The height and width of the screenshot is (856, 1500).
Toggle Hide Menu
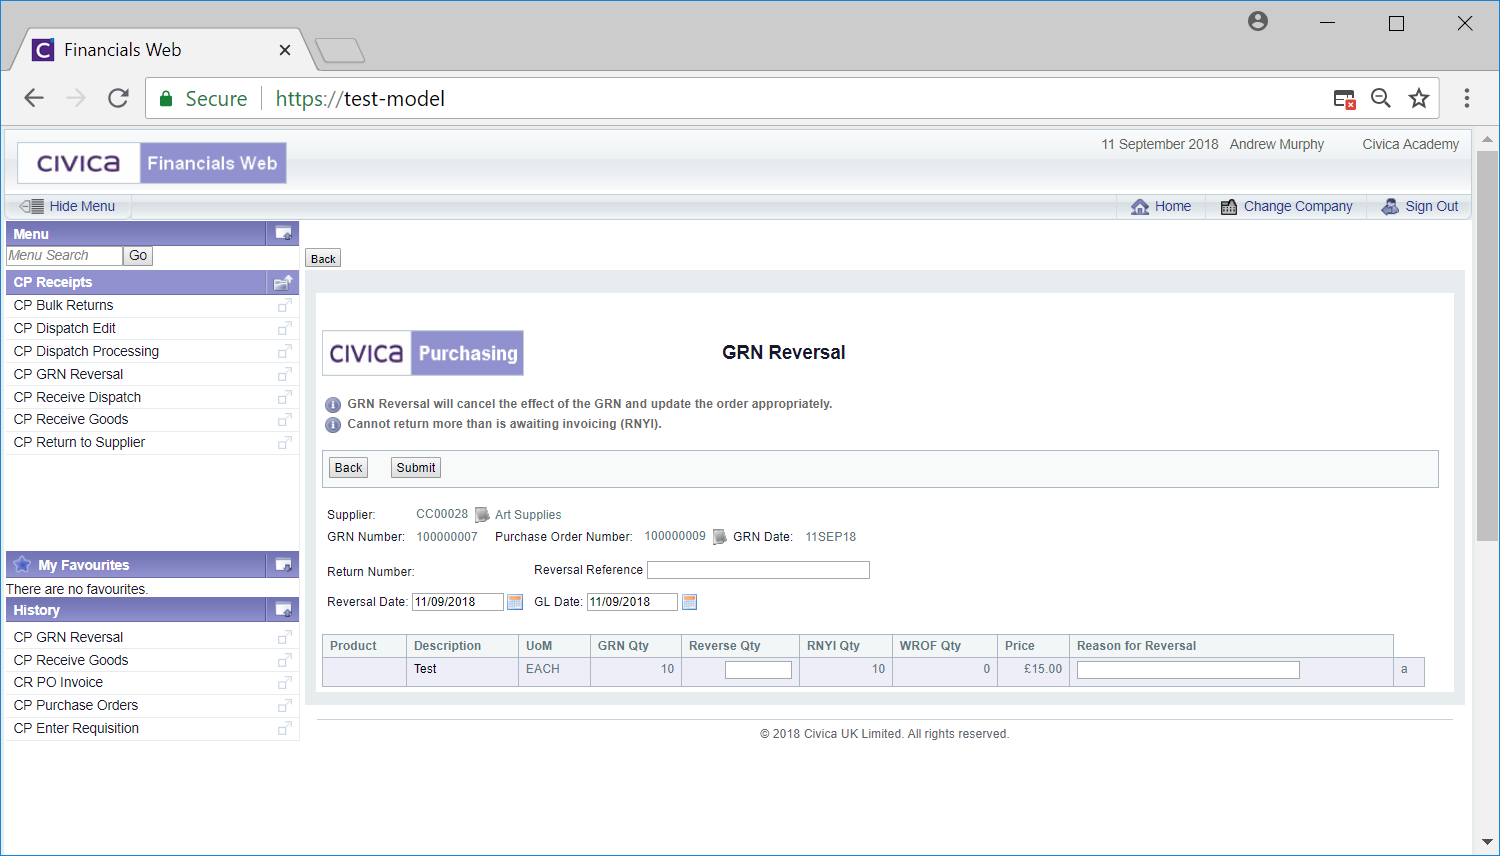68,206
